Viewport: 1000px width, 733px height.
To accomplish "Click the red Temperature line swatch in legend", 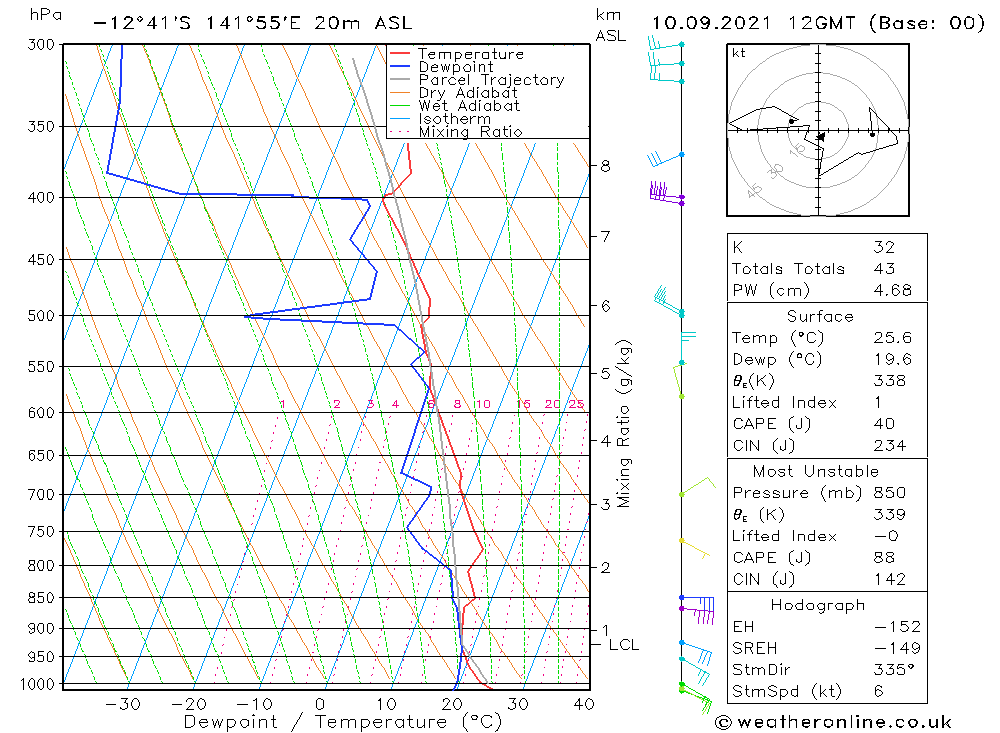I will (x=399, y=54).
